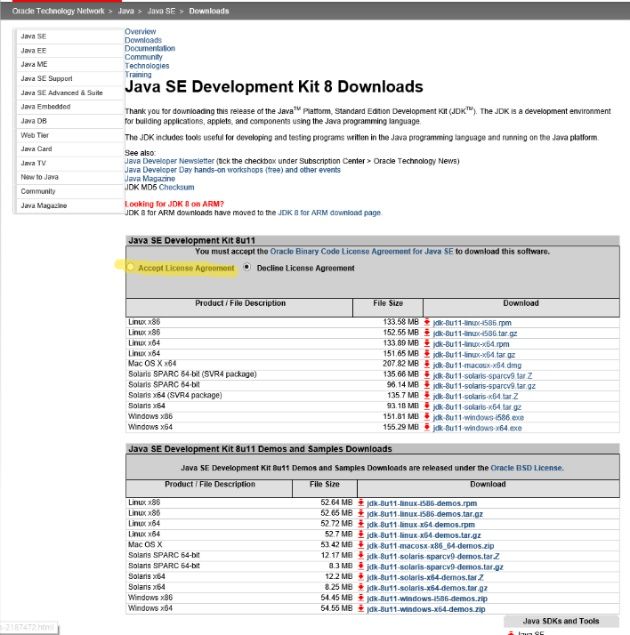This screenshot has width=630, height=635.
Task: Click download icon for jdk-8u11-linux-i586.tar.gz
Action: click(x=427, y=333)
